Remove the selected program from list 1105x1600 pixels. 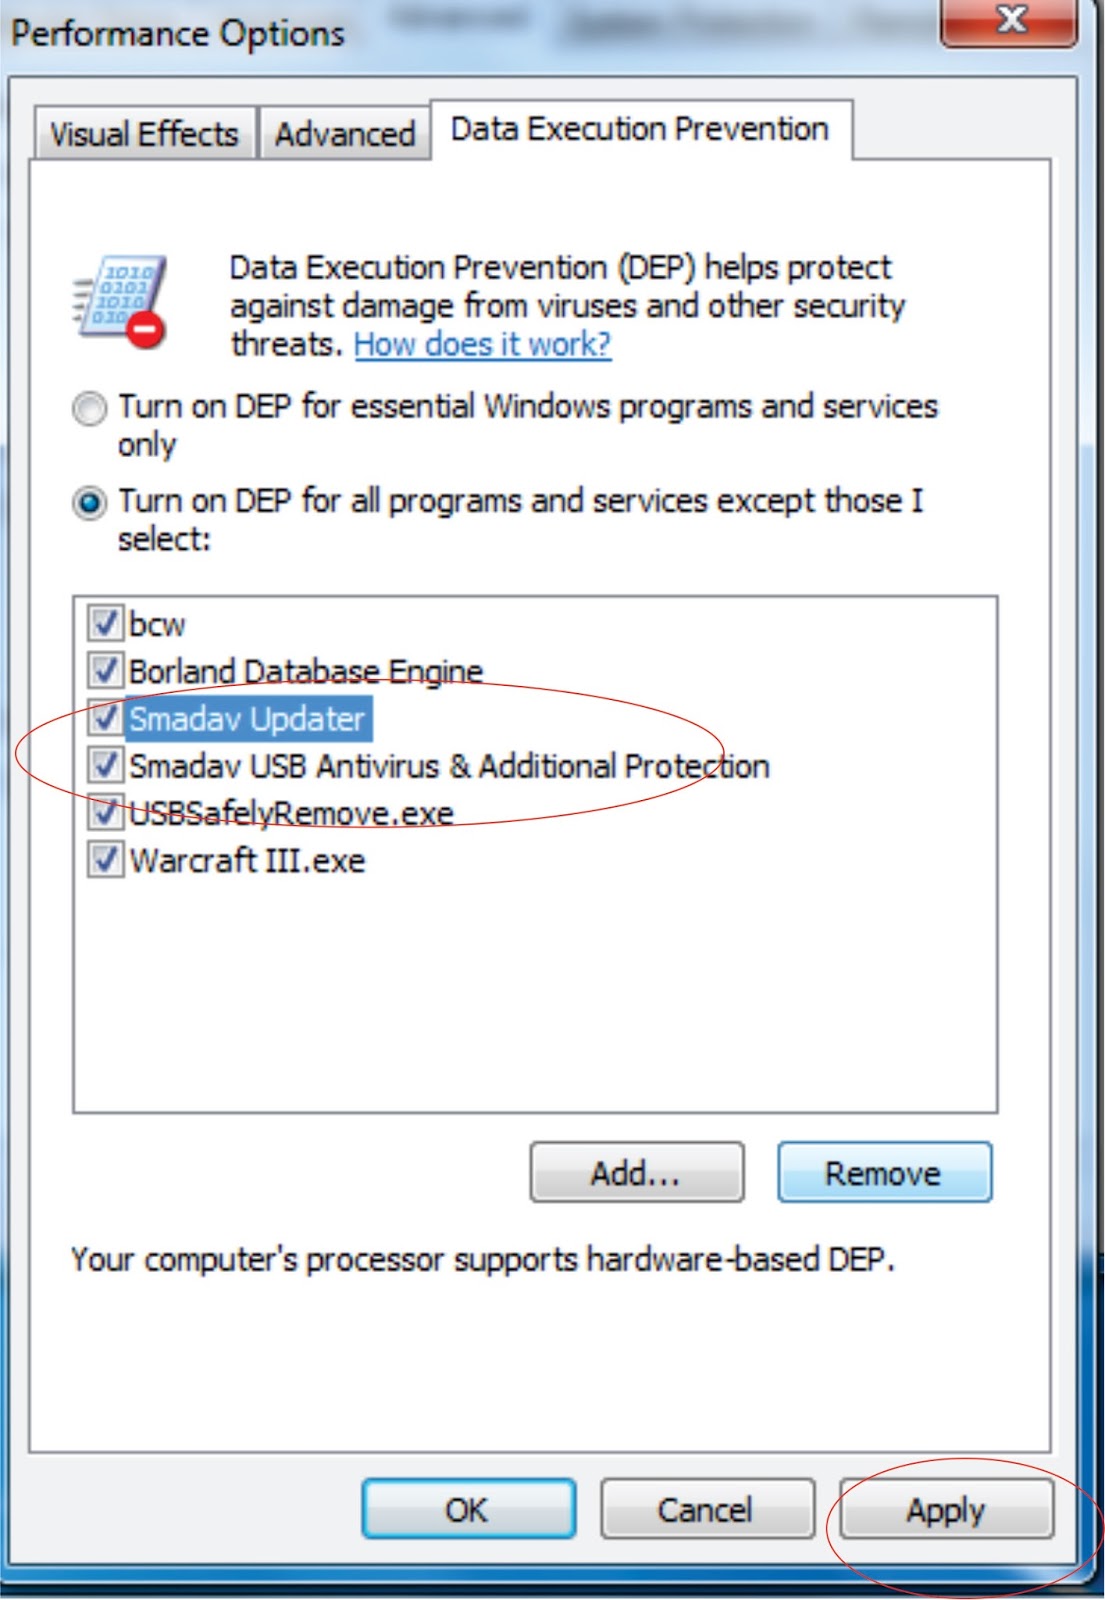884,1172
